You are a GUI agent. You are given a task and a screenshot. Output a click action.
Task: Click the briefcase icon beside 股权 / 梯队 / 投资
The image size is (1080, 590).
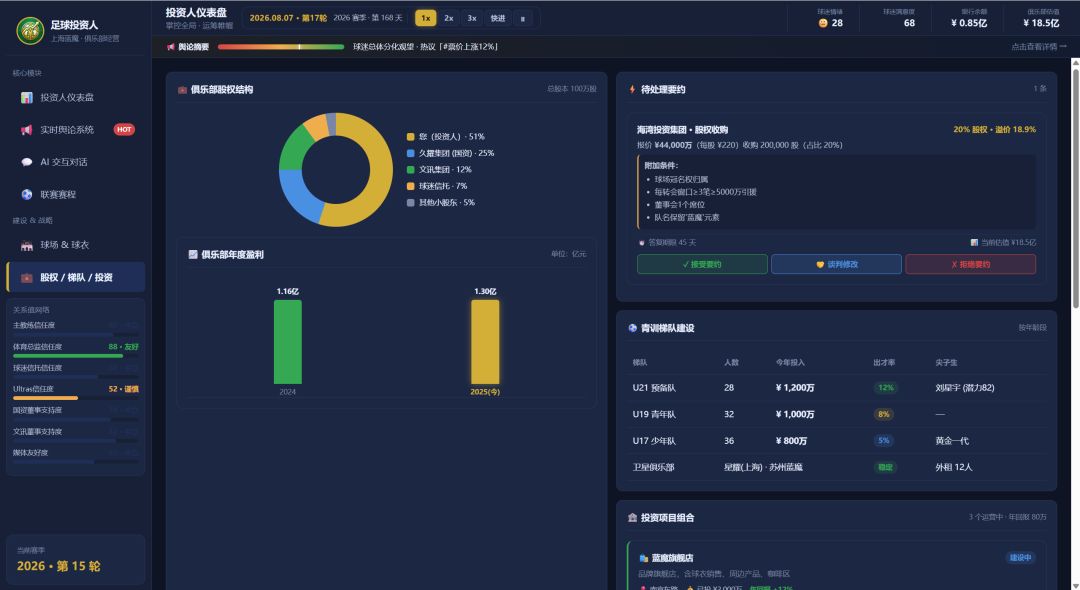click(27, 278)
